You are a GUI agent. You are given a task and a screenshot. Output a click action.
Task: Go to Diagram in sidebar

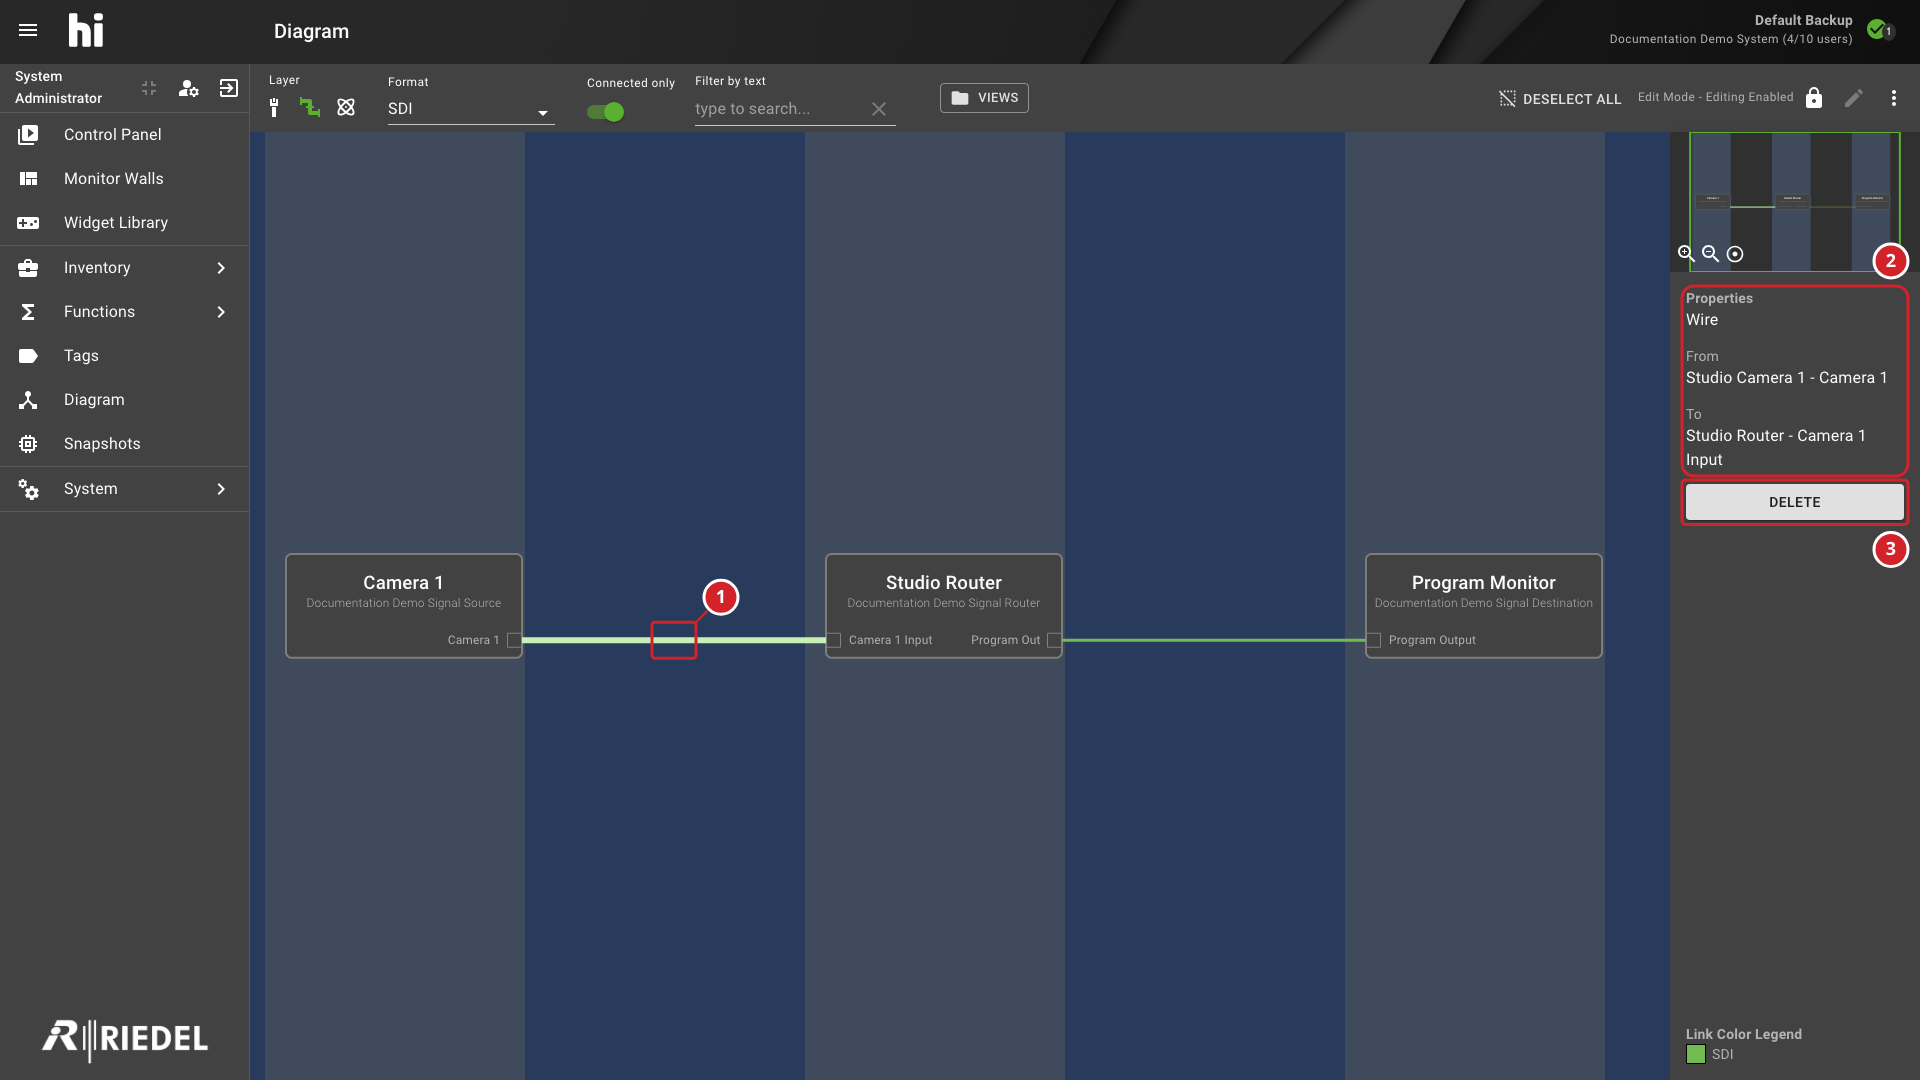pyautogui.click(x=125, y=400)
